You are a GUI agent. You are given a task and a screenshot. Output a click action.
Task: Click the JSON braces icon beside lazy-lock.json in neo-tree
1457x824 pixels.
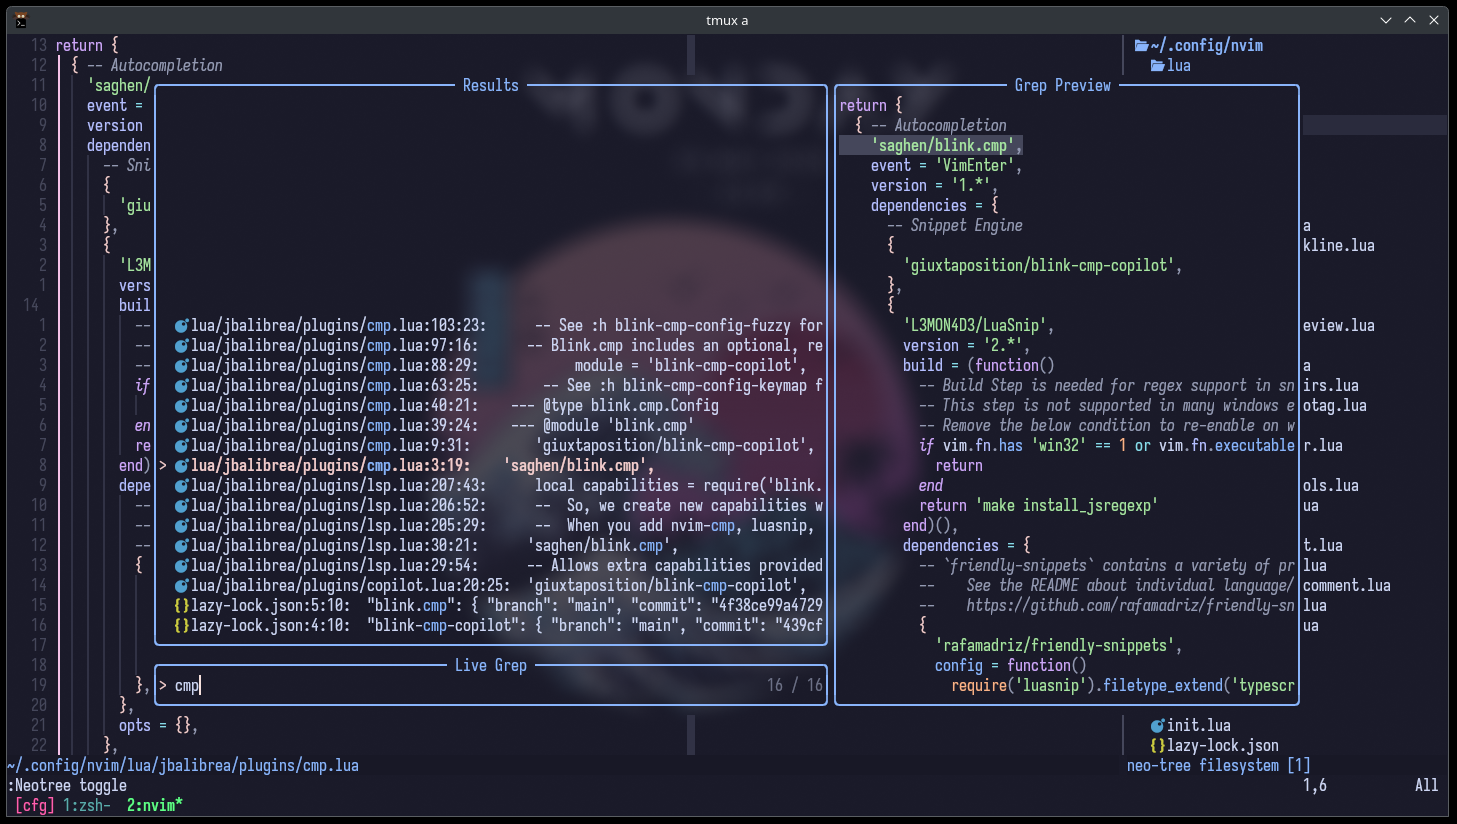1158,746
